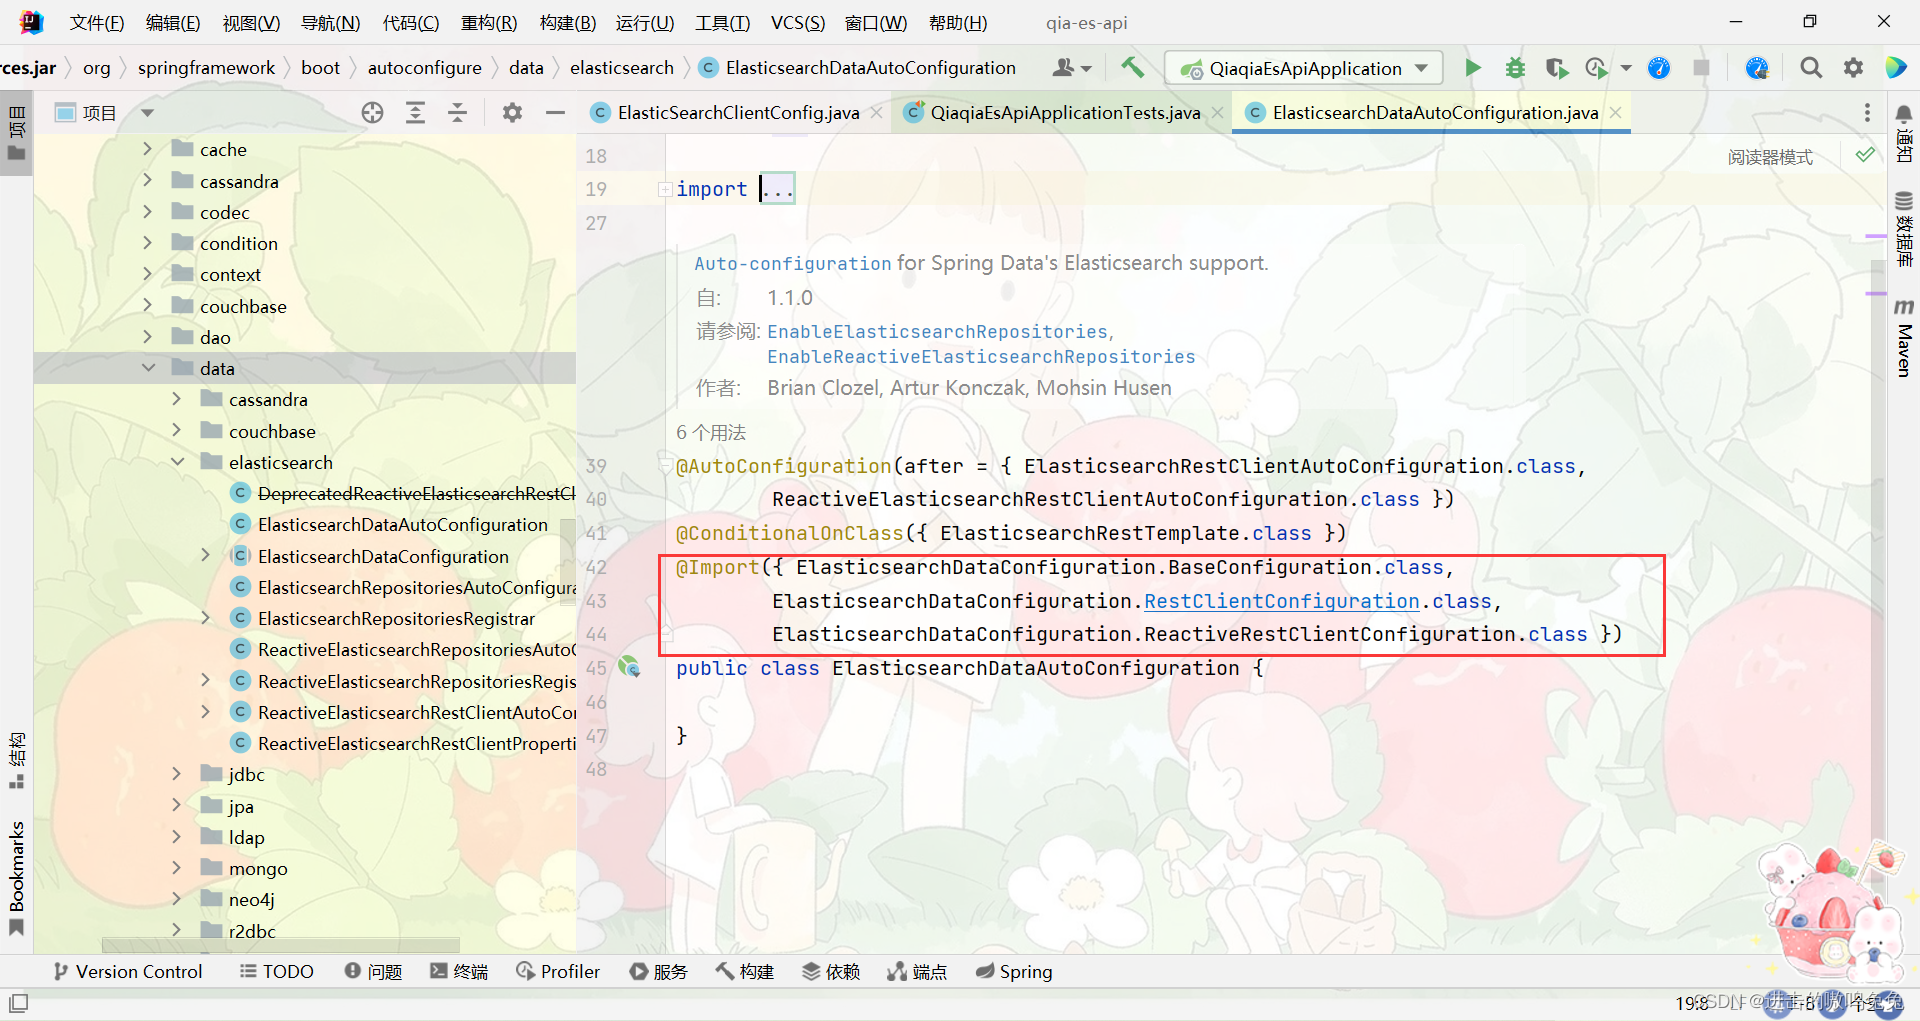Open IDE settings gear in top toolbar
The image size is (1920, 1021).
coord(1853,67)
